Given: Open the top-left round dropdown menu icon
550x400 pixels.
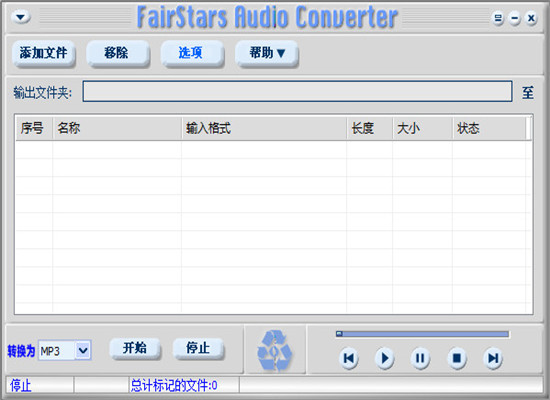Looking at the screenshot, I should [21, 17].
